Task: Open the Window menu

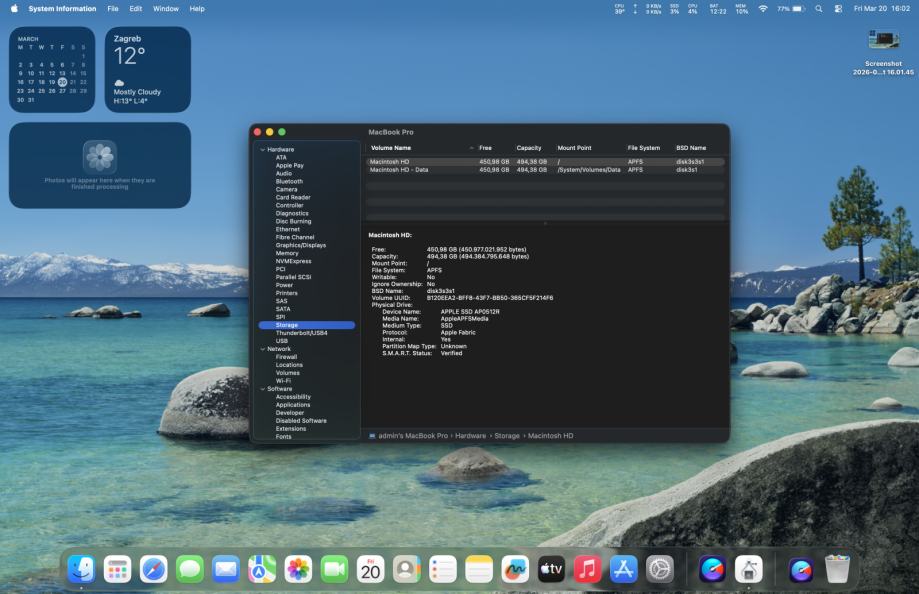Action: (166, 8)
